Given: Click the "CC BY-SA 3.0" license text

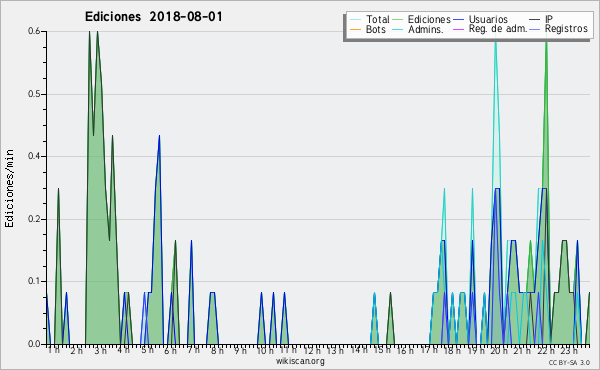Looking at the screenshot, I should coord(569,363).
